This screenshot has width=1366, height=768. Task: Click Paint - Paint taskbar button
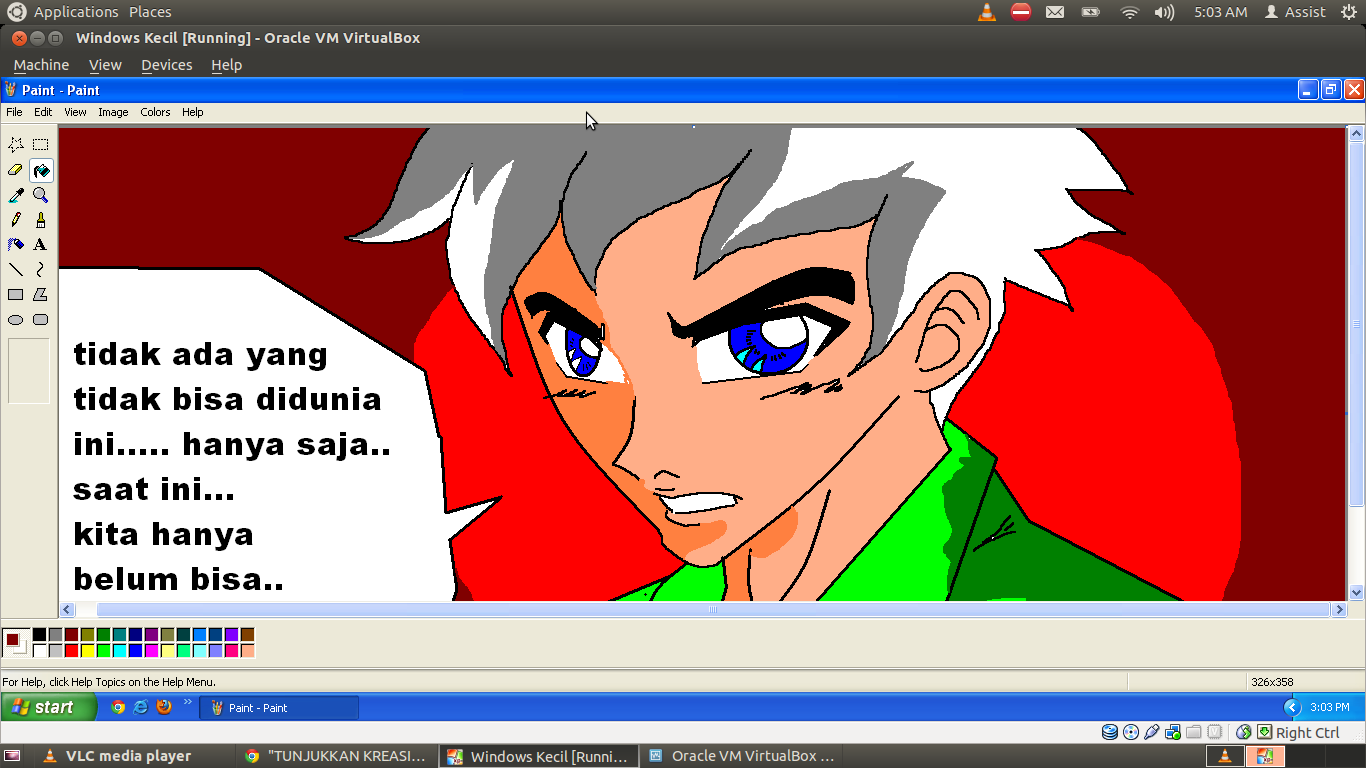279,707
